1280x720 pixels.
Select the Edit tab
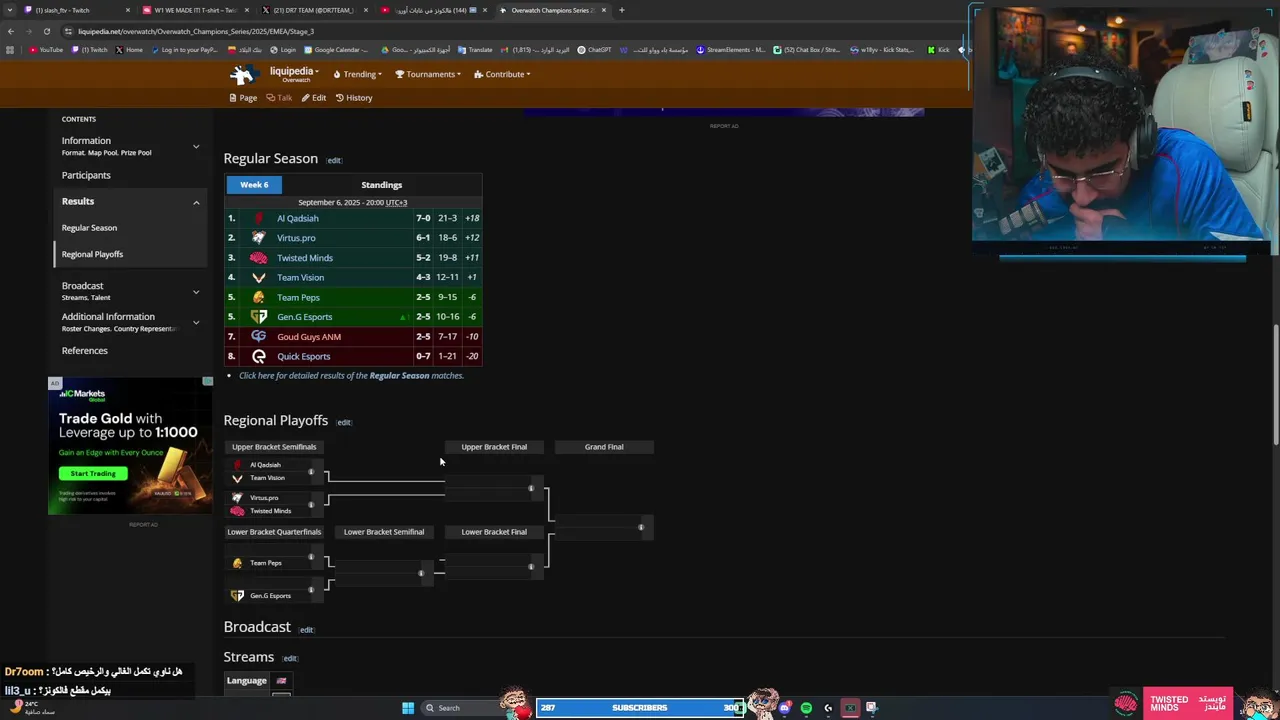(314, 98)
